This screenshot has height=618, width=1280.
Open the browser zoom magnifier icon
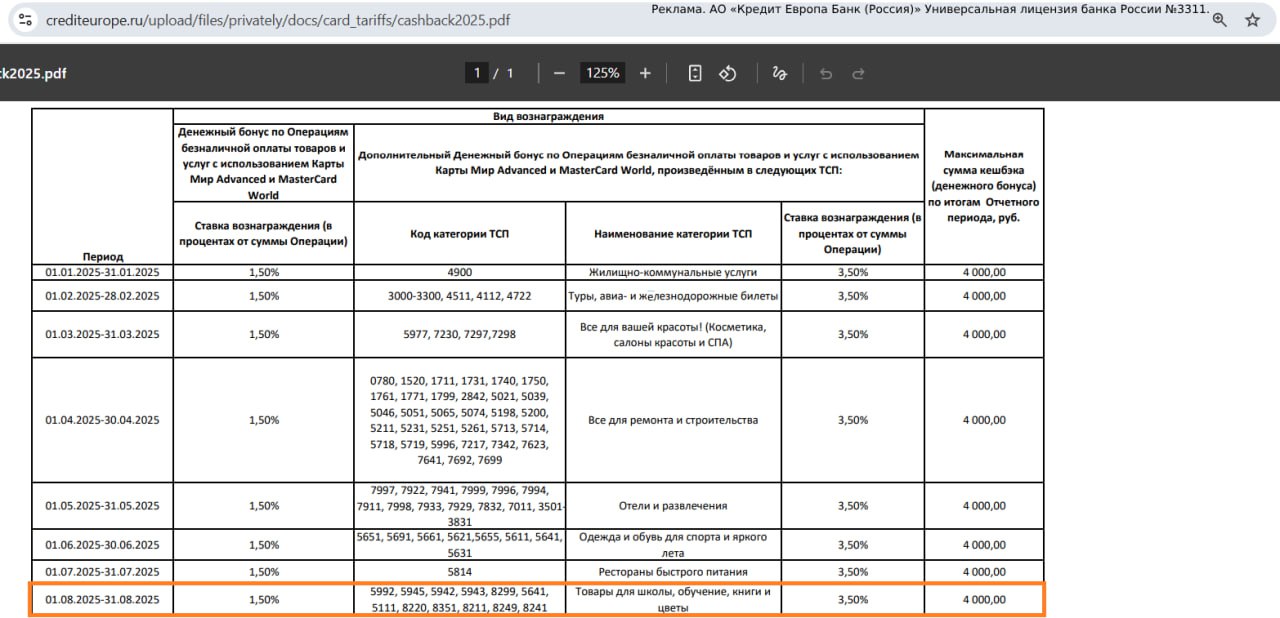tap(1220, 20)
